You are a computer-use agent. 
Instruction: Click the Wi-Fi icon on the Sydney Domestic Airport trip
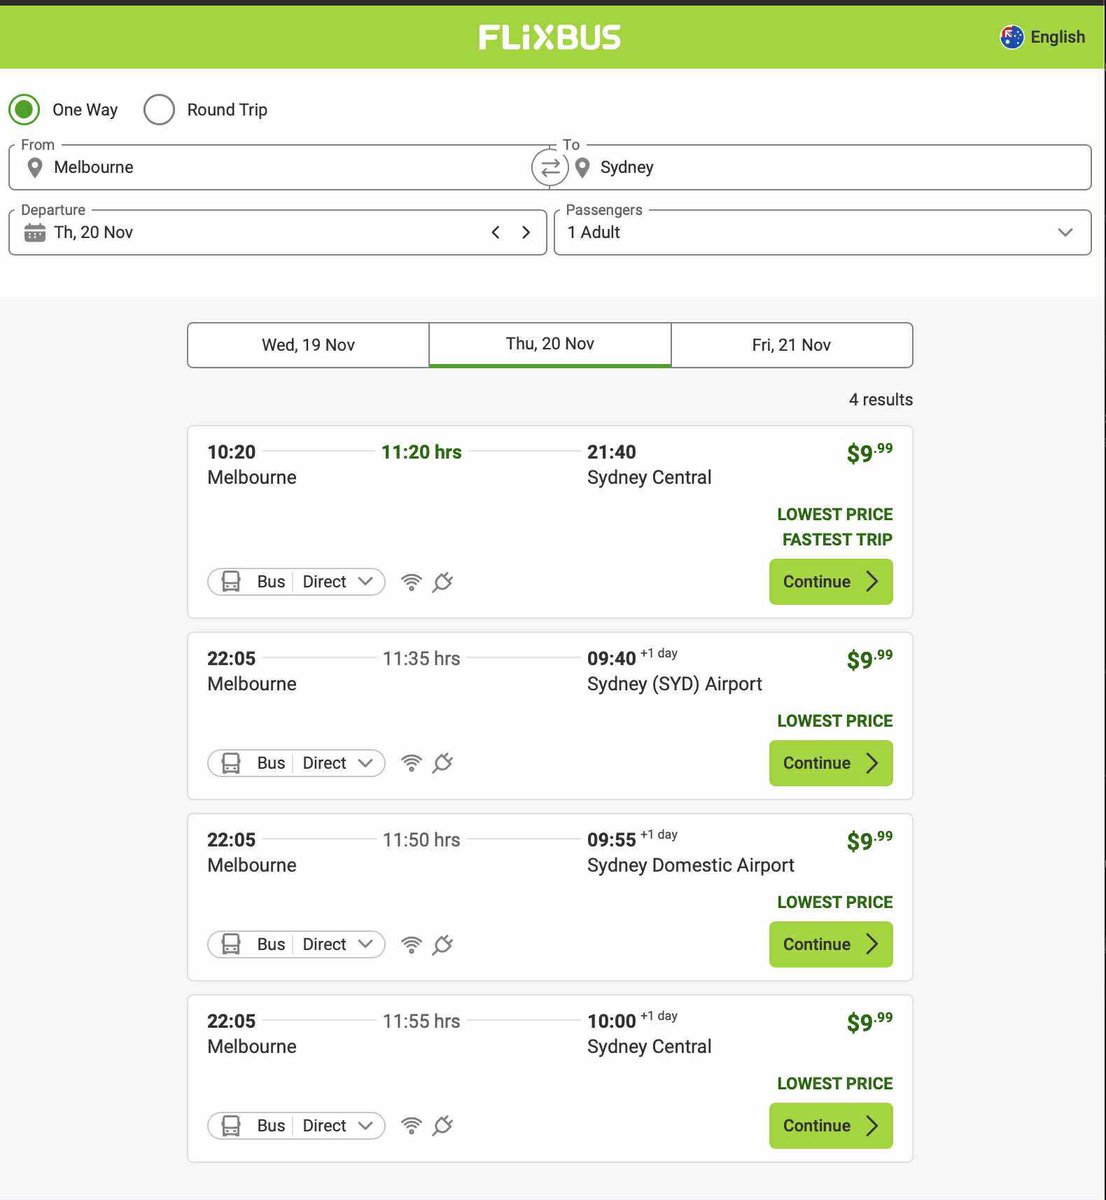click(x=411, y=944)
